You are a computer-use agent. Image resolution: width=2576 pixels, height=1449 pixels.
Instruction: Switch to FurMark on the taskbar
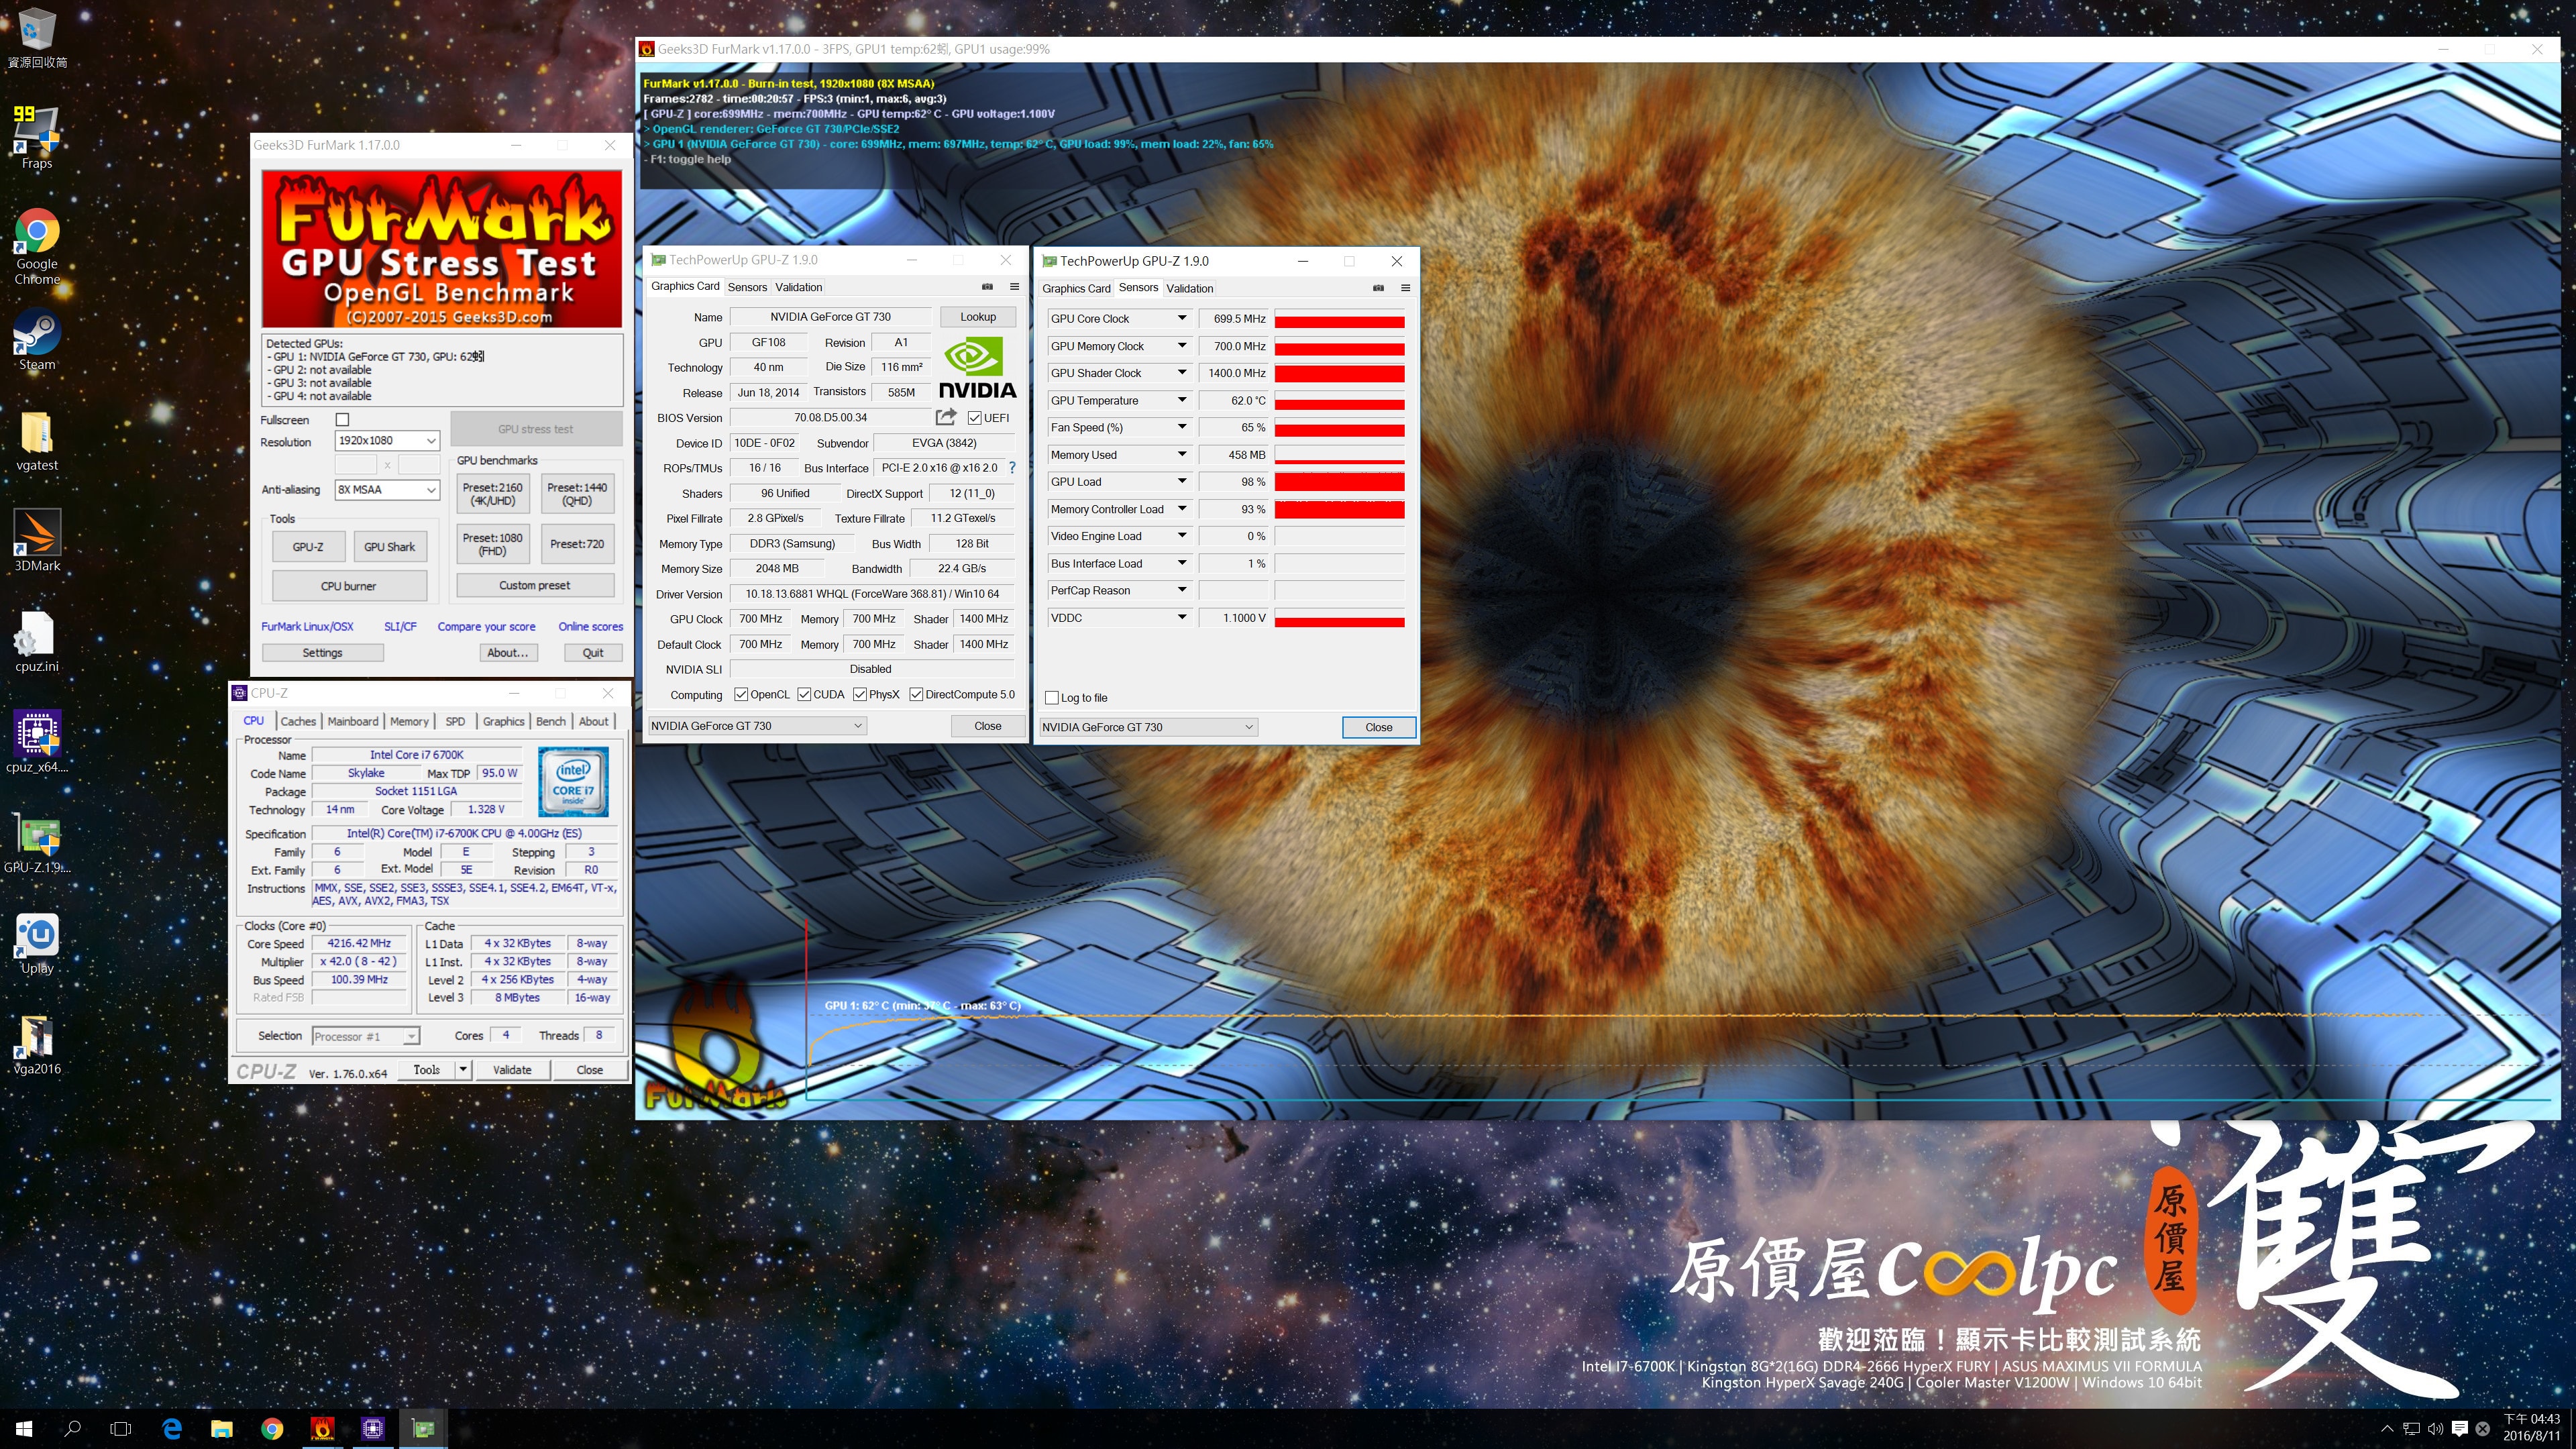tap(322, 1429)
